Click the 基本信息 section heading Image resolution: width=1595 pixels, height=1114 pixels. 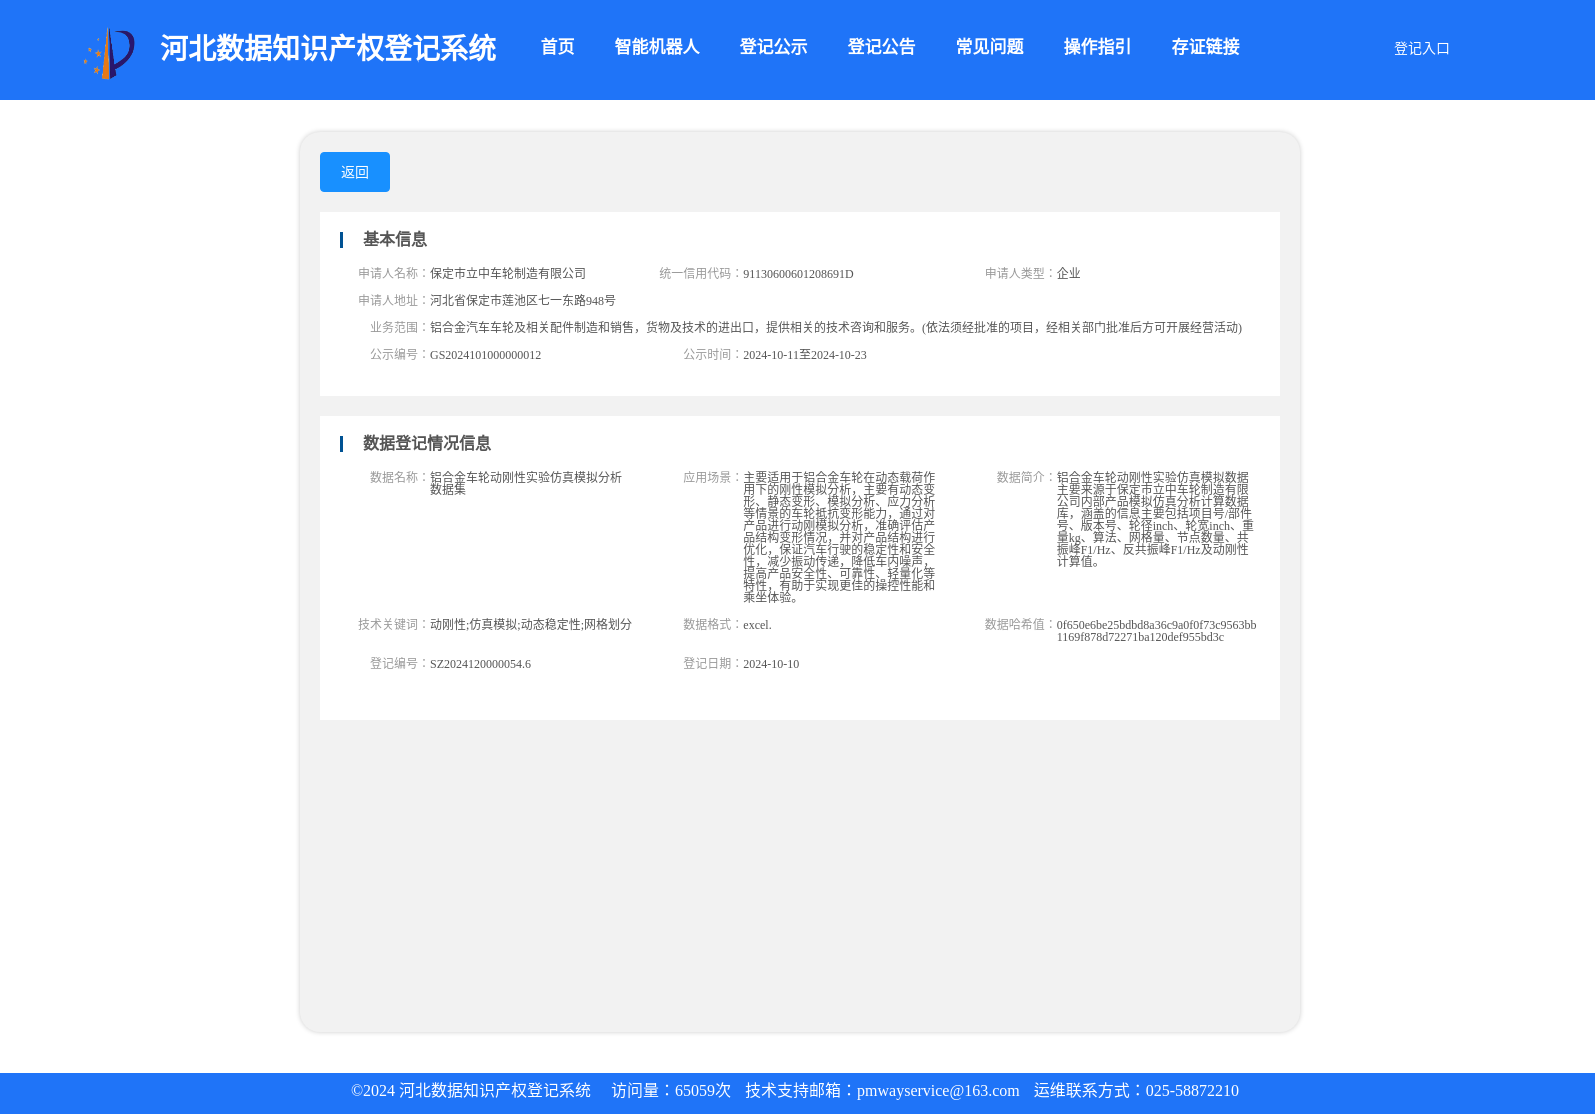[395, 239]
